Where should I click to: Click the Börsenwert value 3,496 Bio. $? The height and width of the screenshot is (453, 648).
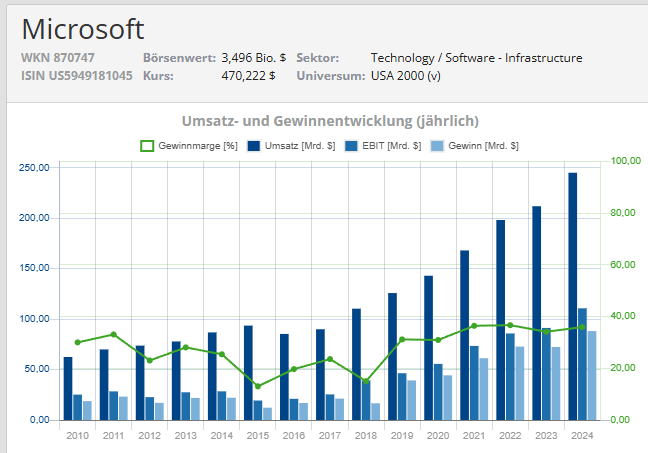tap(254, 57)
